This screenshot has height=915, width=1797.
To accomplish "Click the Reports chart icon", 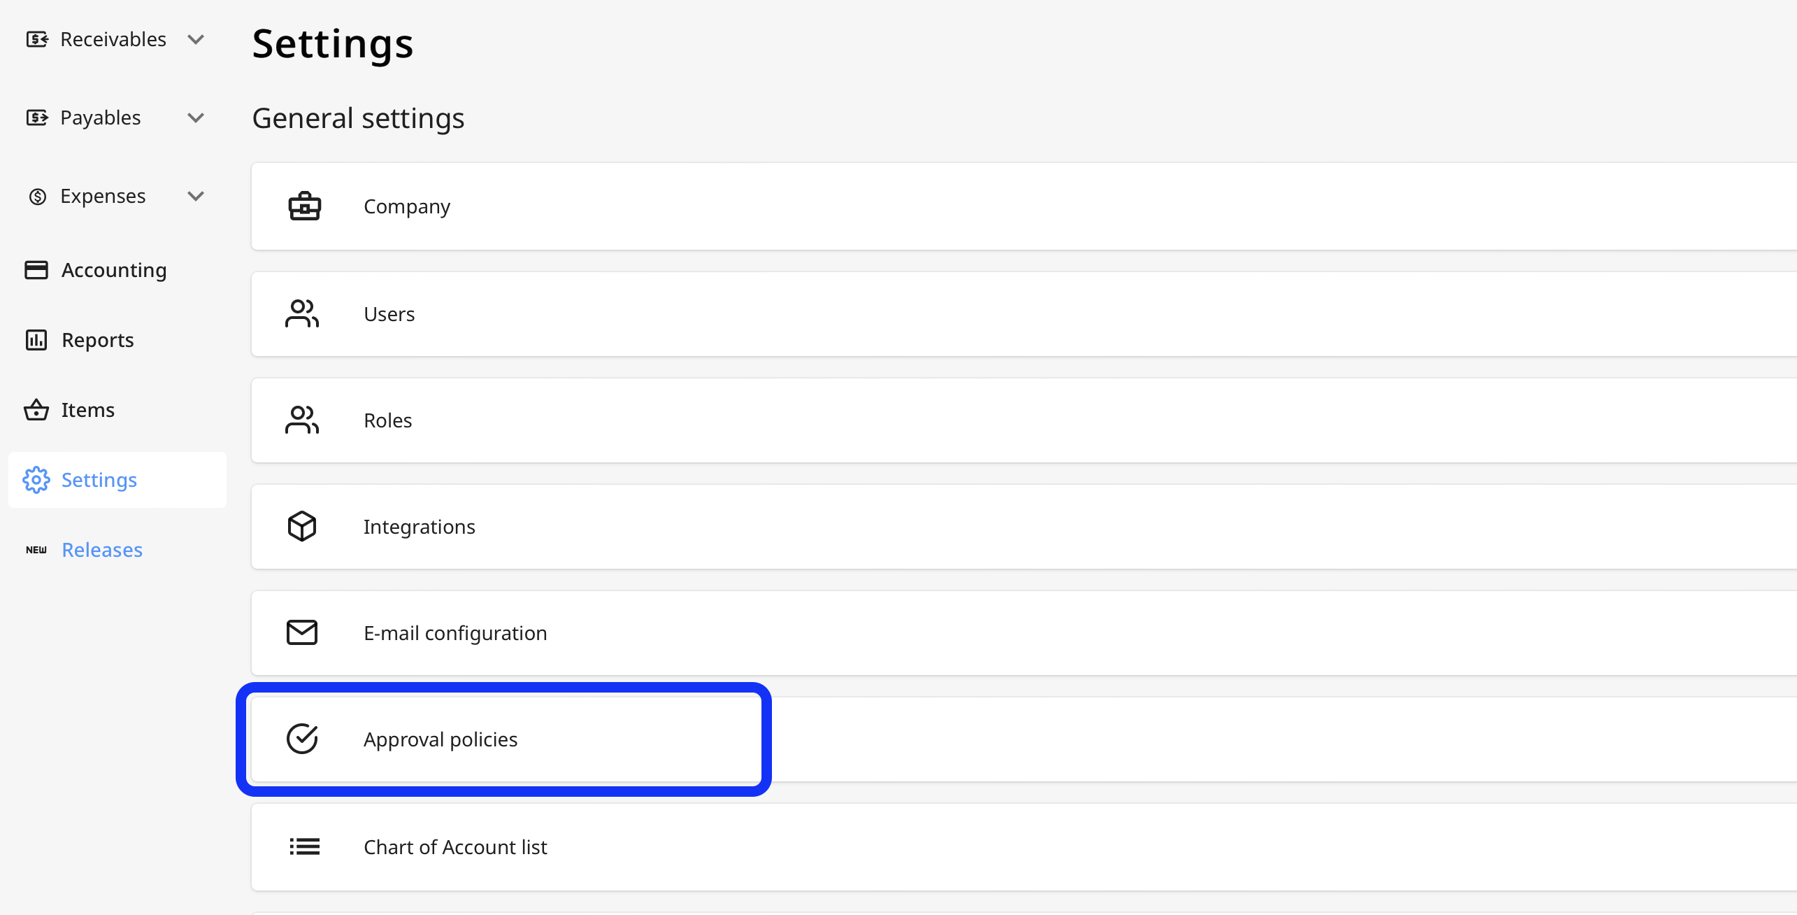I will (36, 339).
